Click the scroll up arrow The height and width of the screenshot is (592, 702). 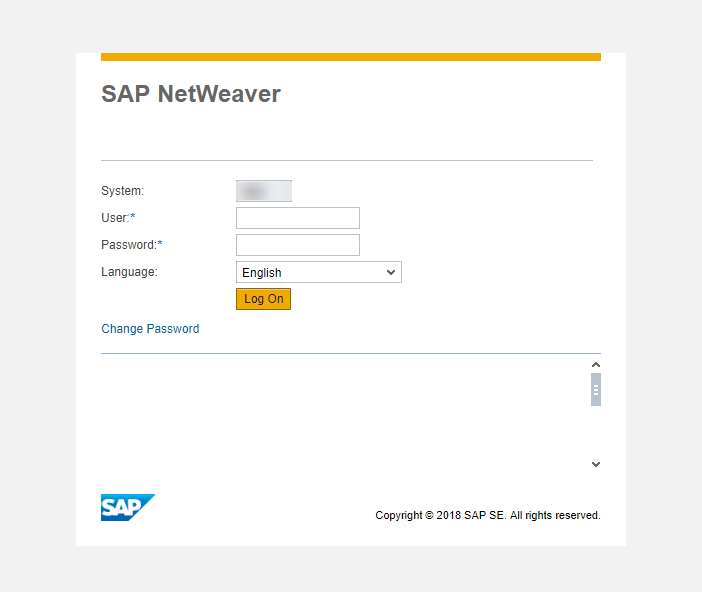(595, 365)
